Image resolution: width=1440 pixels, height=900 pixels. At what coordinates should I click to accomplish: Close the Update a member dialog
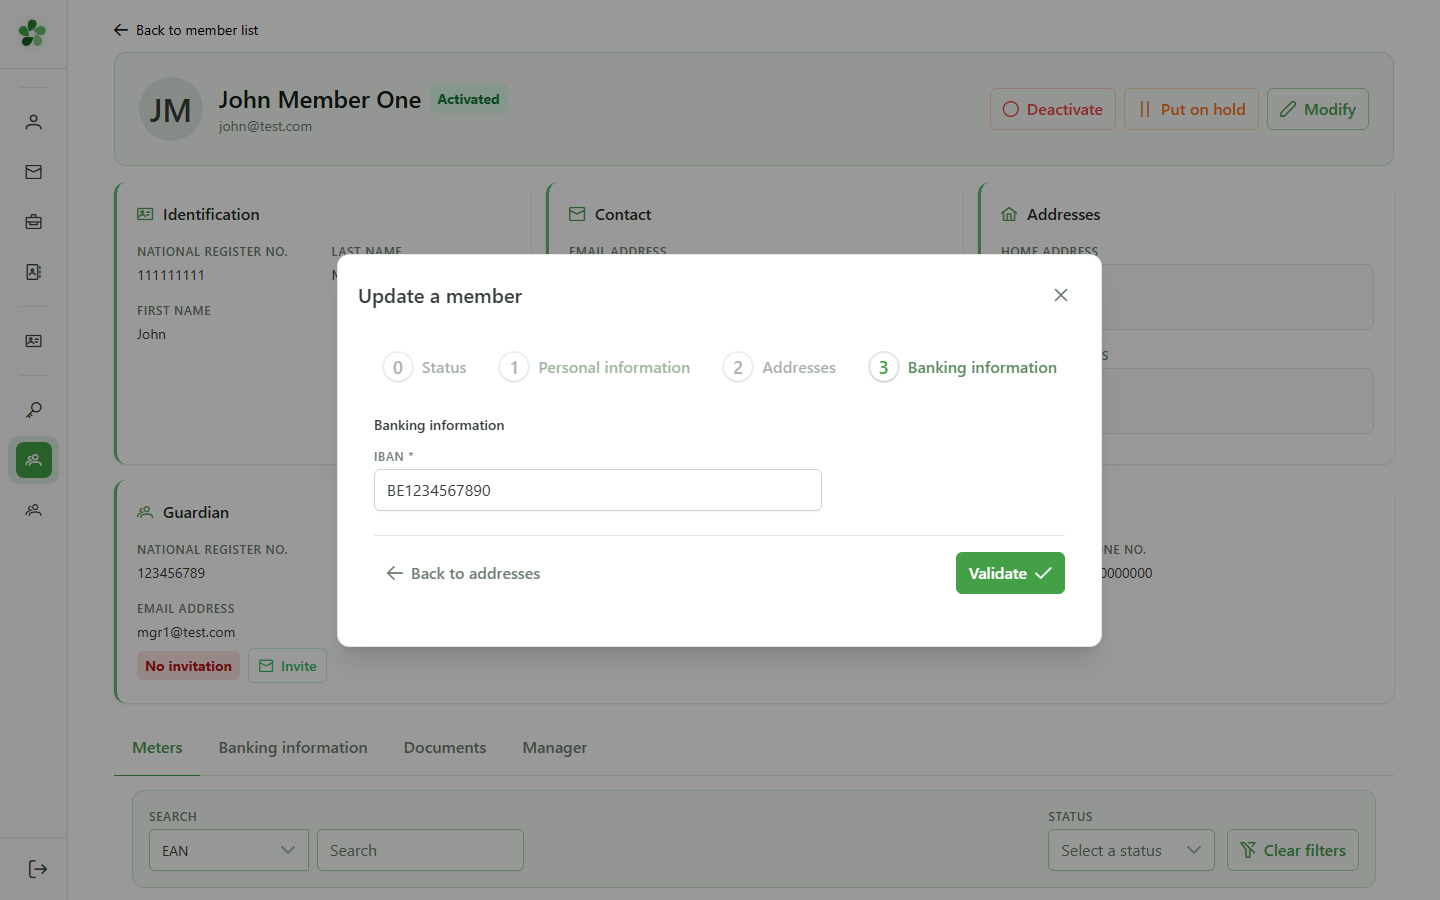(1061, 295)
